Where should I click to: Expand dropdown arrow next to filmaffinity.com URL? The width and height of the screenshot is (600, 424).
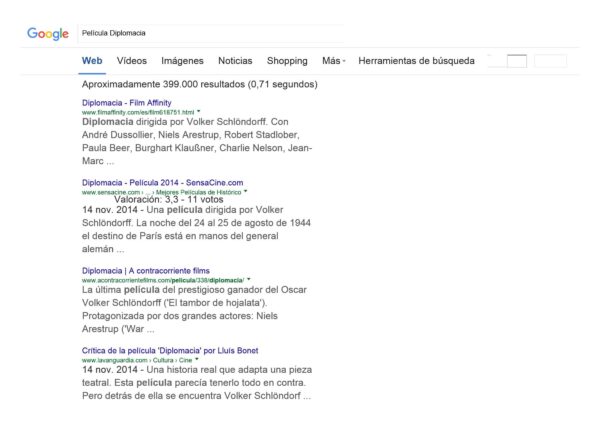click(199, 112)
